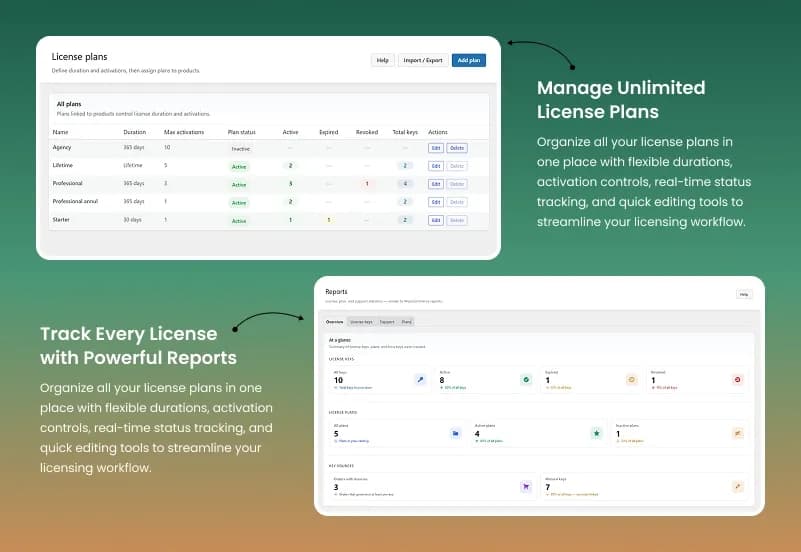Viewport: 801px width, 552px height.
Task: Click Delete in the Lifetime row
Action: (x=457, y=166)
